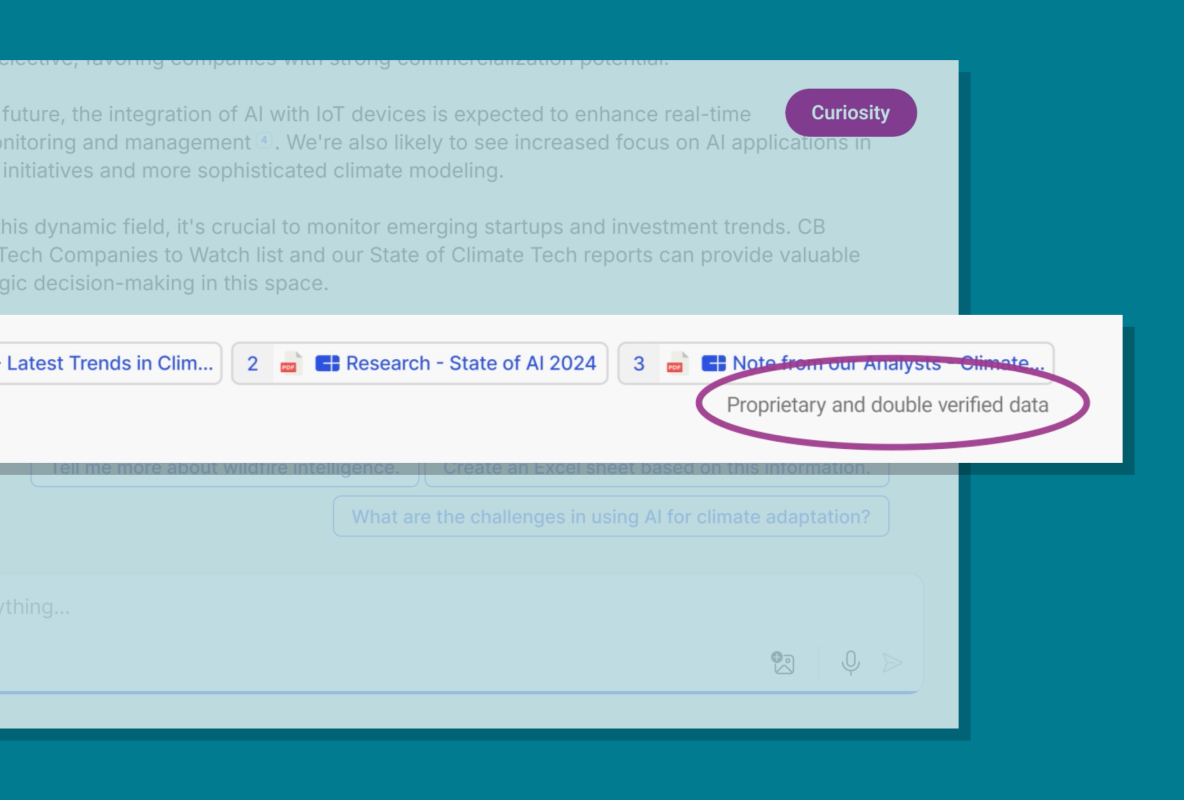The image size is (1184, 800).
Task: Open the Latest Trends in Clim... source
Action: click(110, 364)
